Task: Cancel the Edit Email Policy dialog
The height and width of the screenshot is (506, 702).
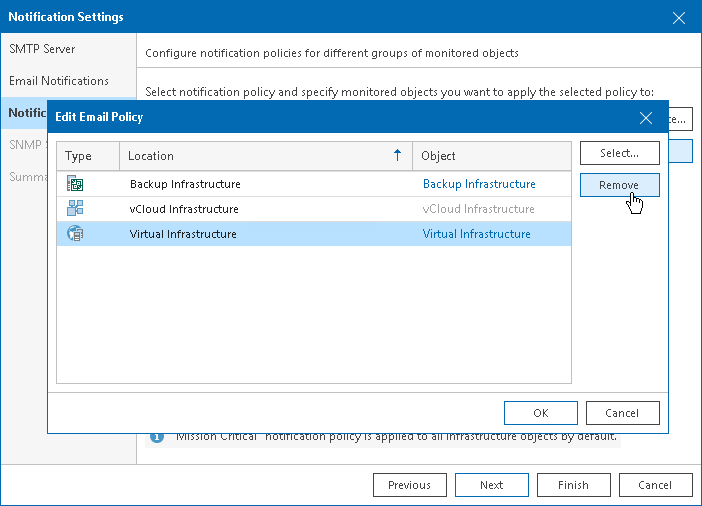Action: pos(622,413)
